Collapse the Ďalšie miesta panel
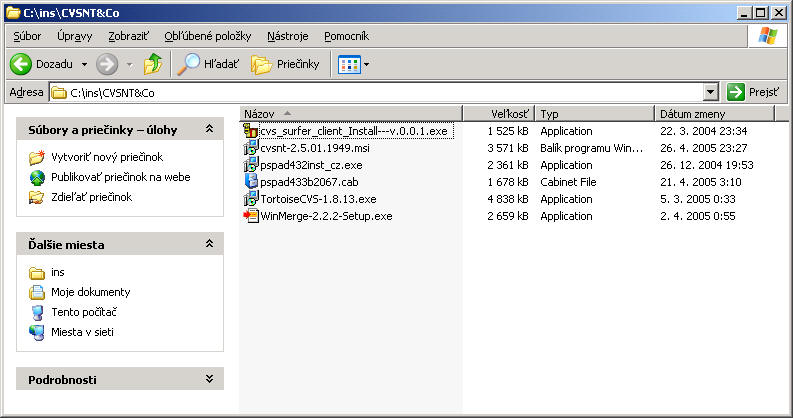 (x=209, y=244)
